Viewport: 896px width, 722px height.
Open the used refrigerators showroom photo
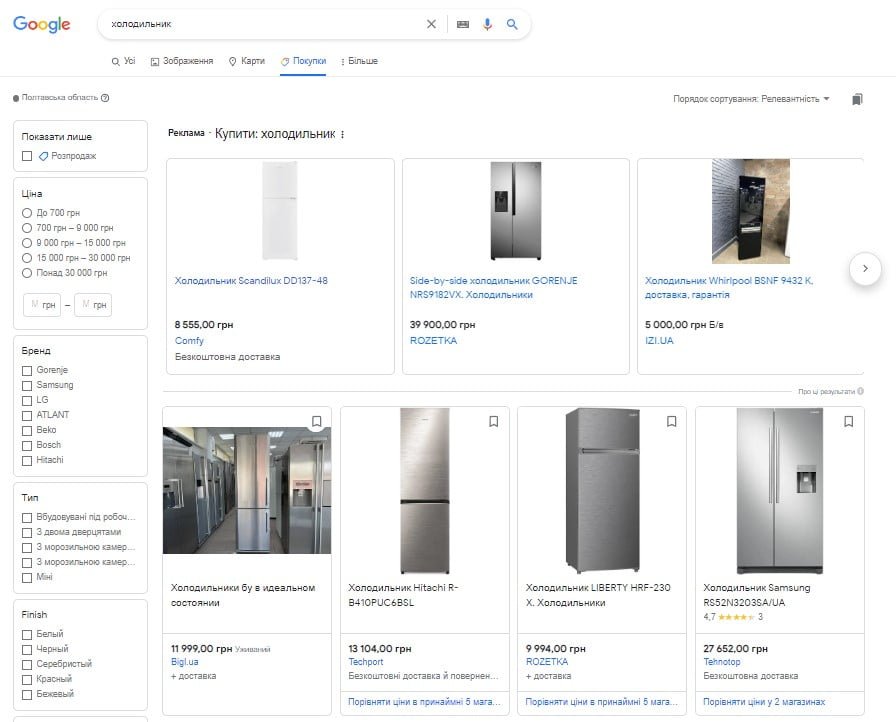point(247,490)
